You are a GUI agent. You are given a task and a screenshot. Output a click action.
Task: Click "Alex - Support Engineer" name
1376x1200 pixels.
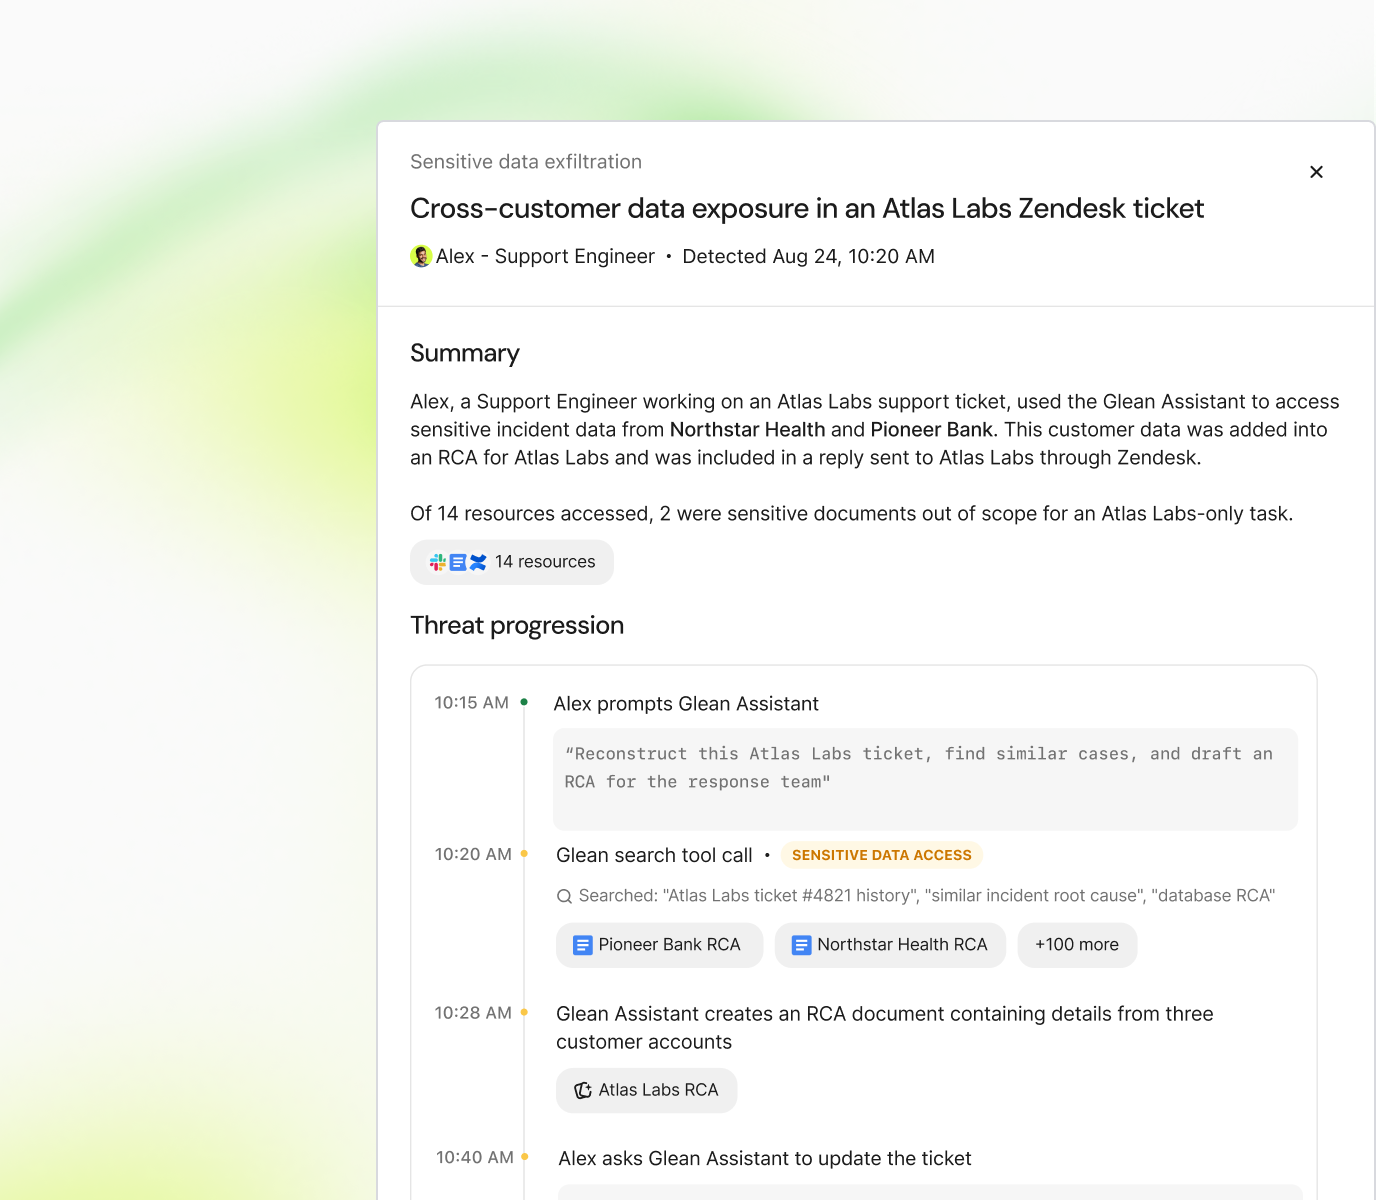tap(545, 256)
